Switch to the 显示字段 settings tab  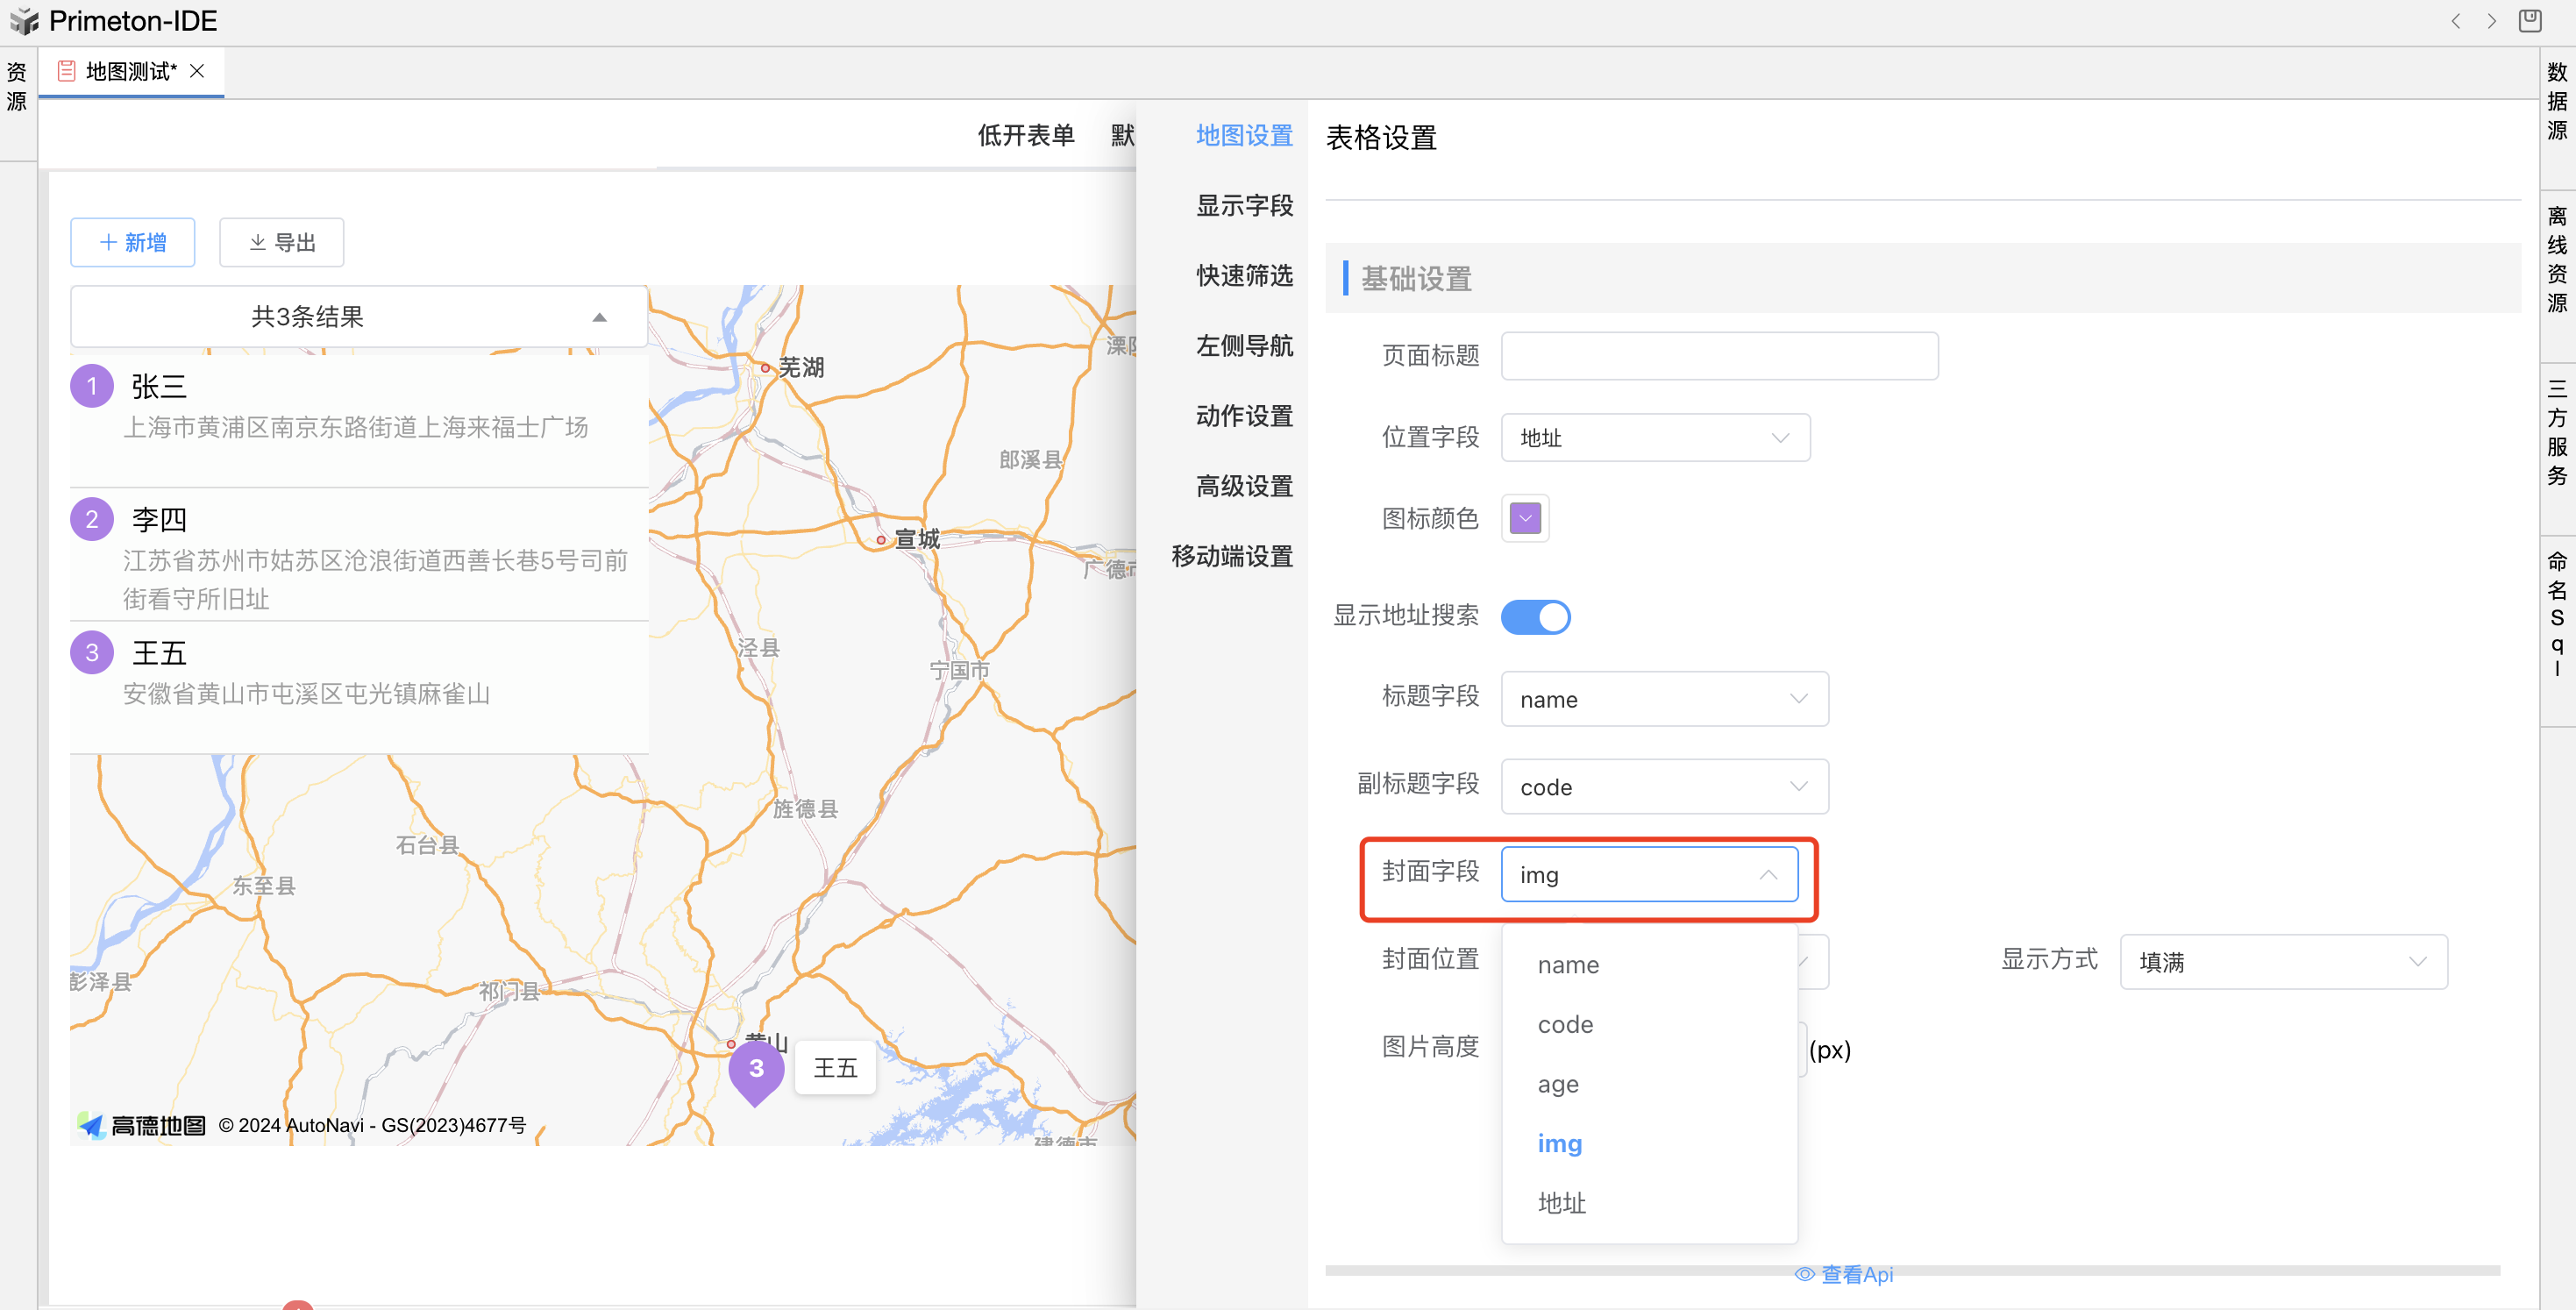(x=1244, y=206)
